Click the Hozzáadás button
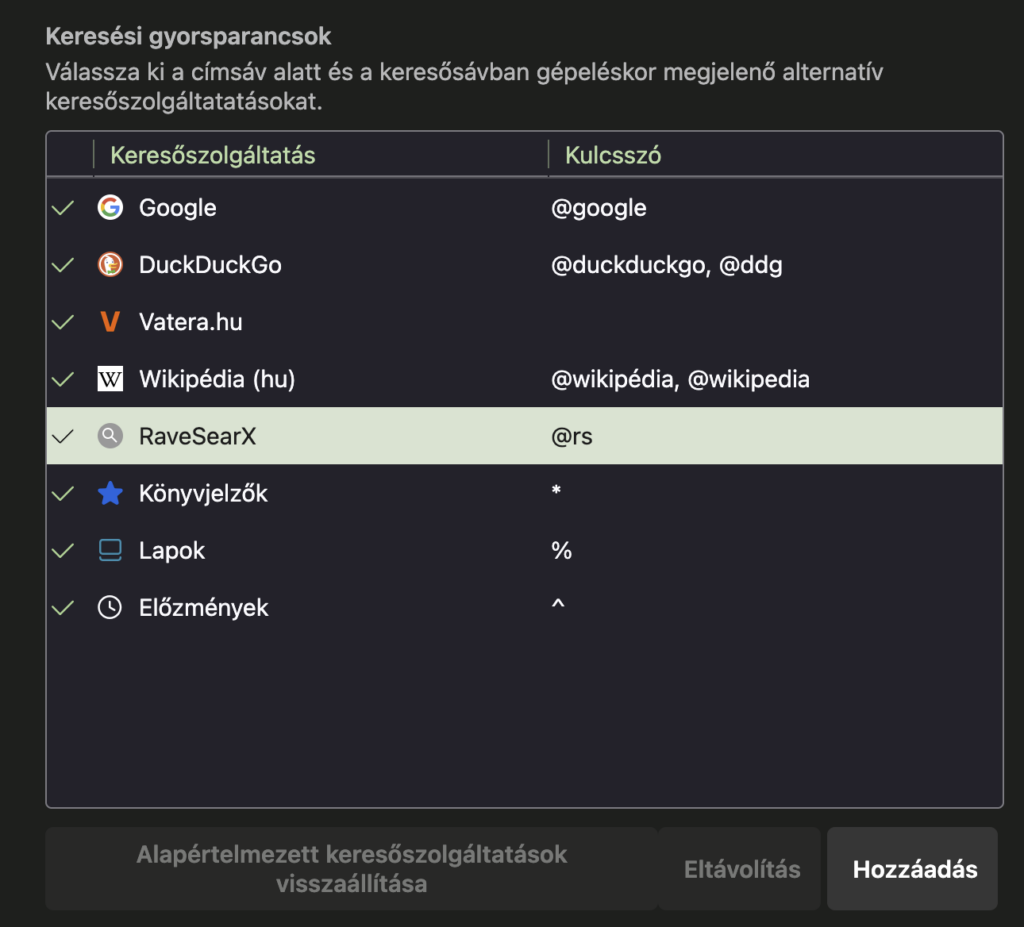The height and width of the screenshot is (927, 1024). pos(912,869)
